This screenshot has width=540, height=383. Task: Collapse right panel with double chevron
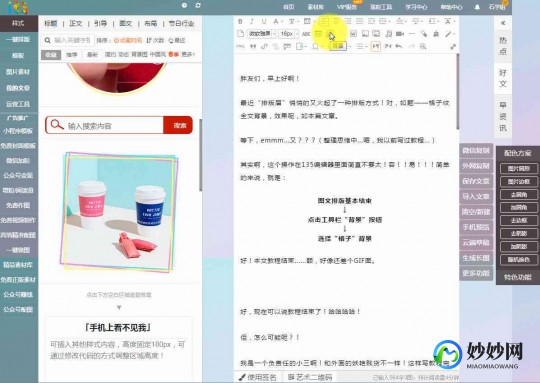pos(503,23)
